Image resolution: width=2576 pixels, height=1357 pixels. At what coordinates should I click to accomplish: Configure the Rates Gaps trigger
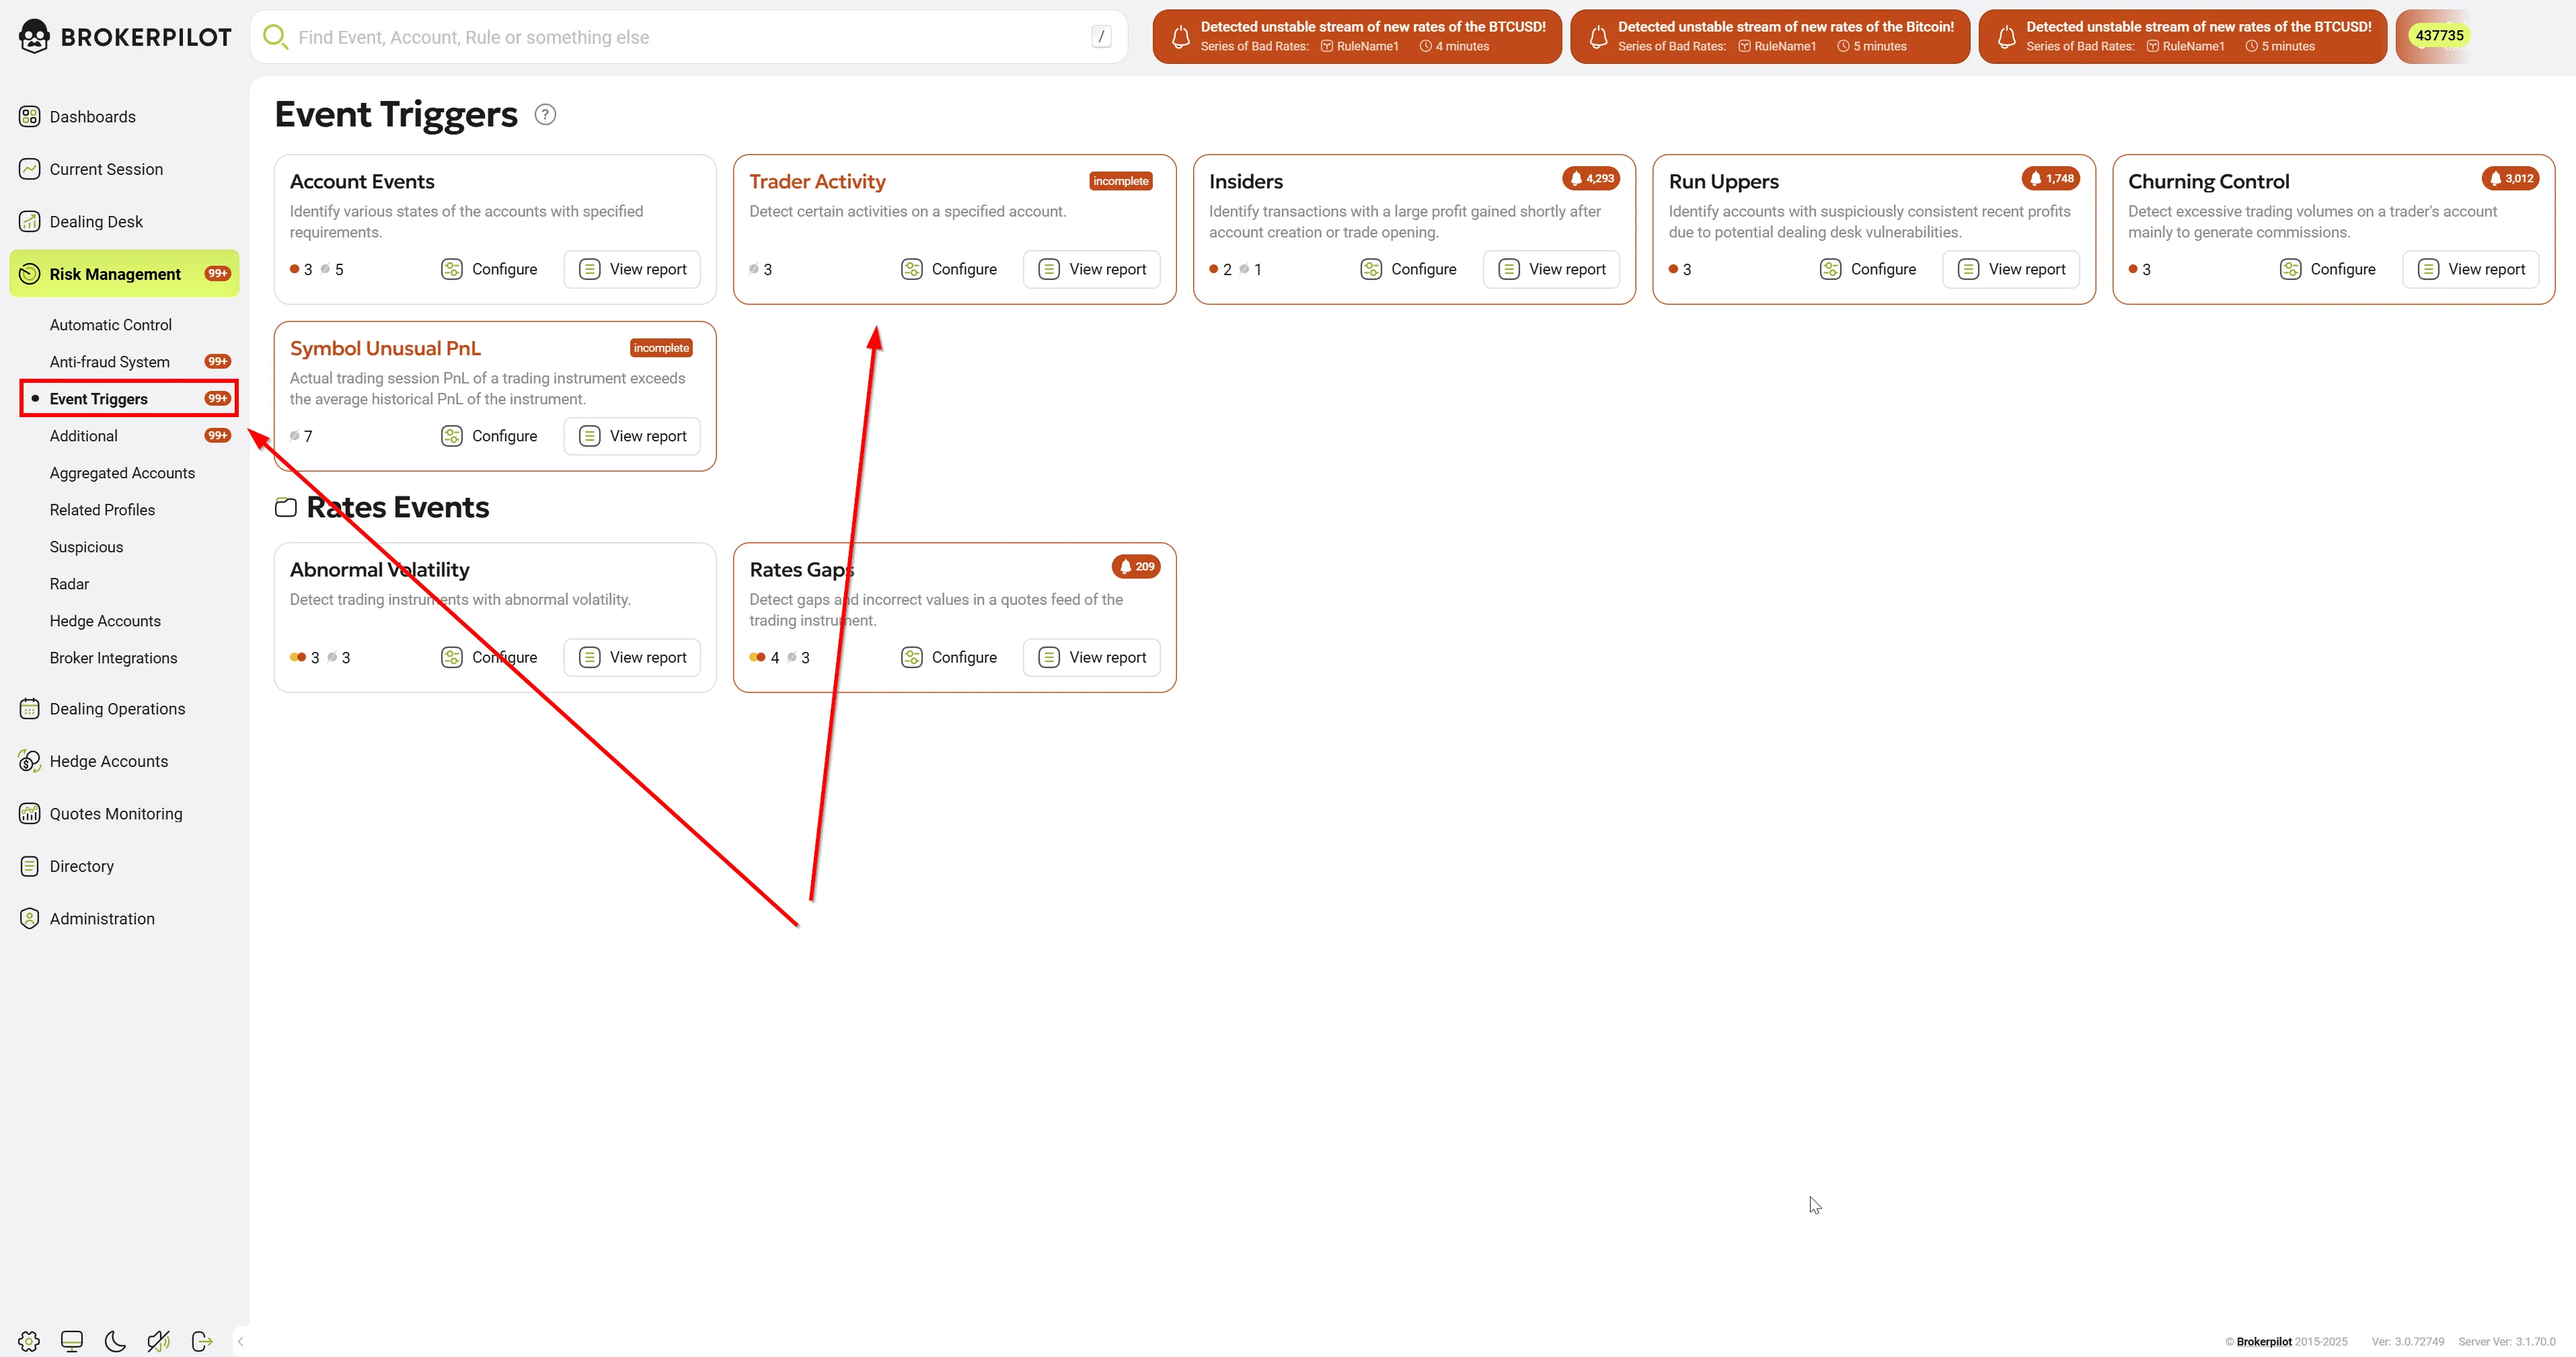pyautogui.click(x=949, y=657)
